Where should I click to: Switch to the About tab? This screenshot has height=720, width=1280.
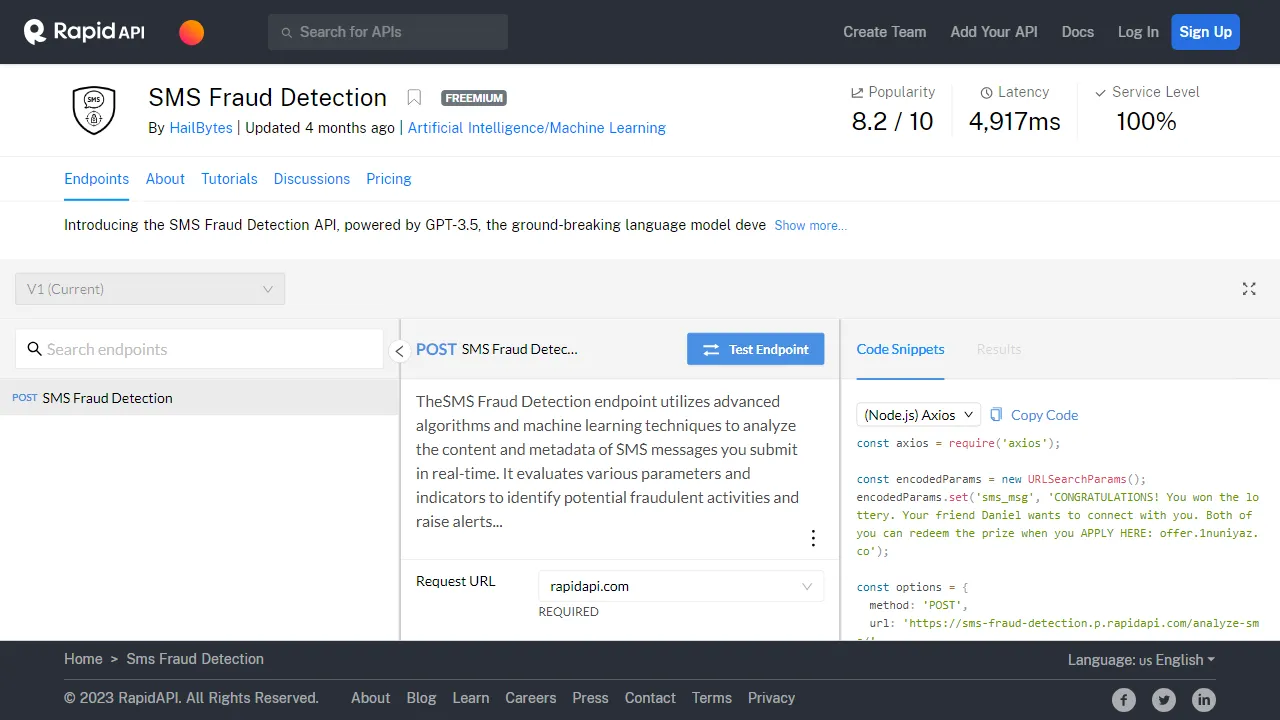165,179
